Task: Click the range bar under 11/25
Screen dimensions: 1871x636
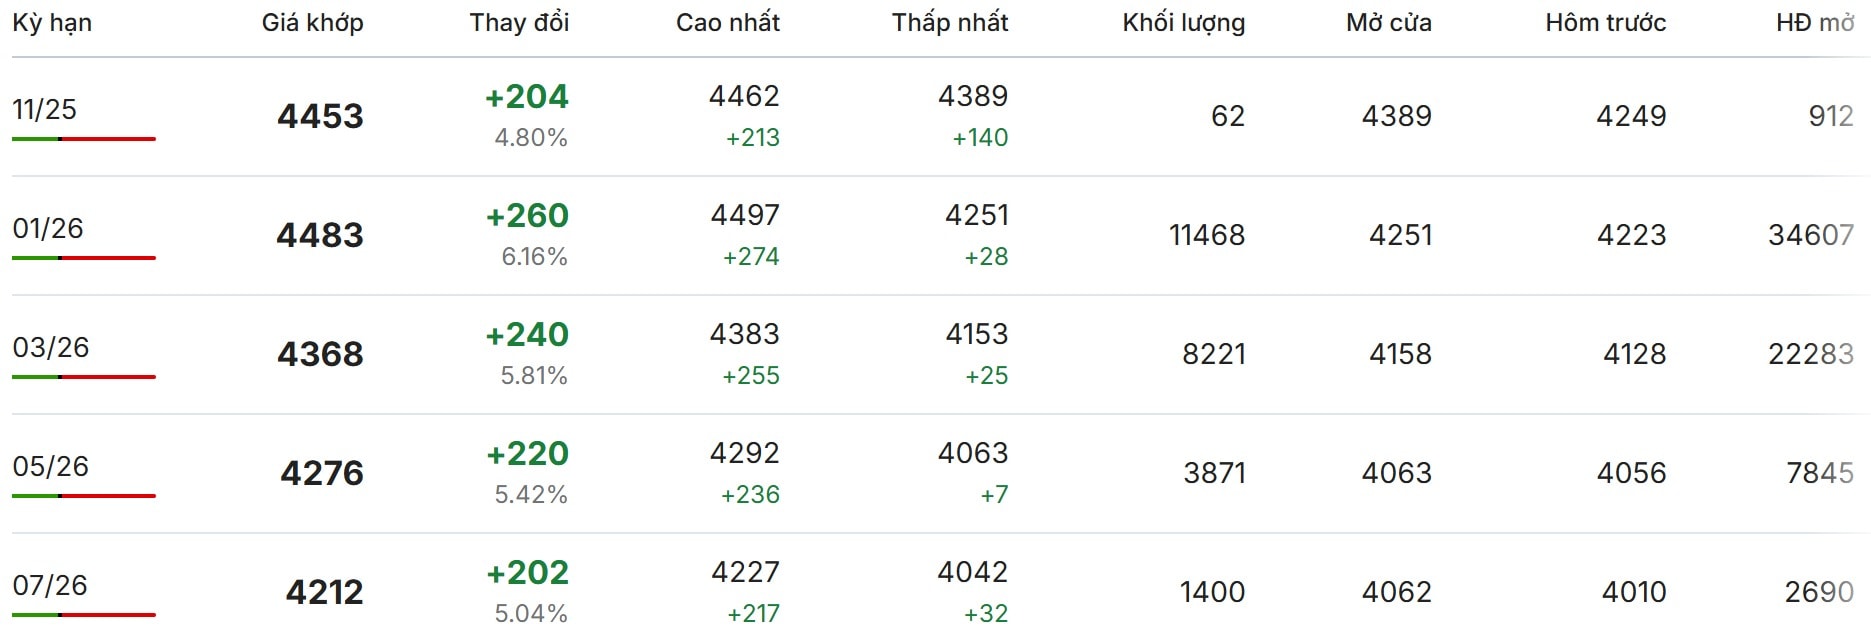Action: click(84, 139)
